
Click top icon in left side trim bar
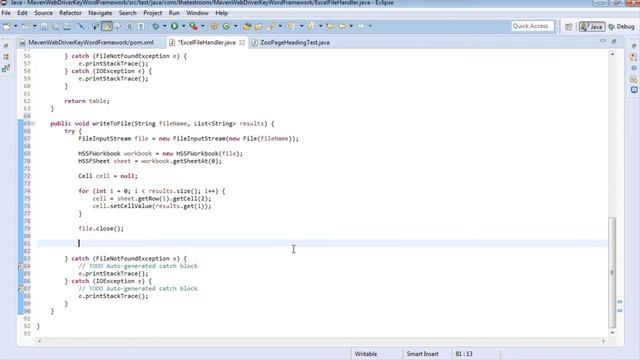coord(6,46)
